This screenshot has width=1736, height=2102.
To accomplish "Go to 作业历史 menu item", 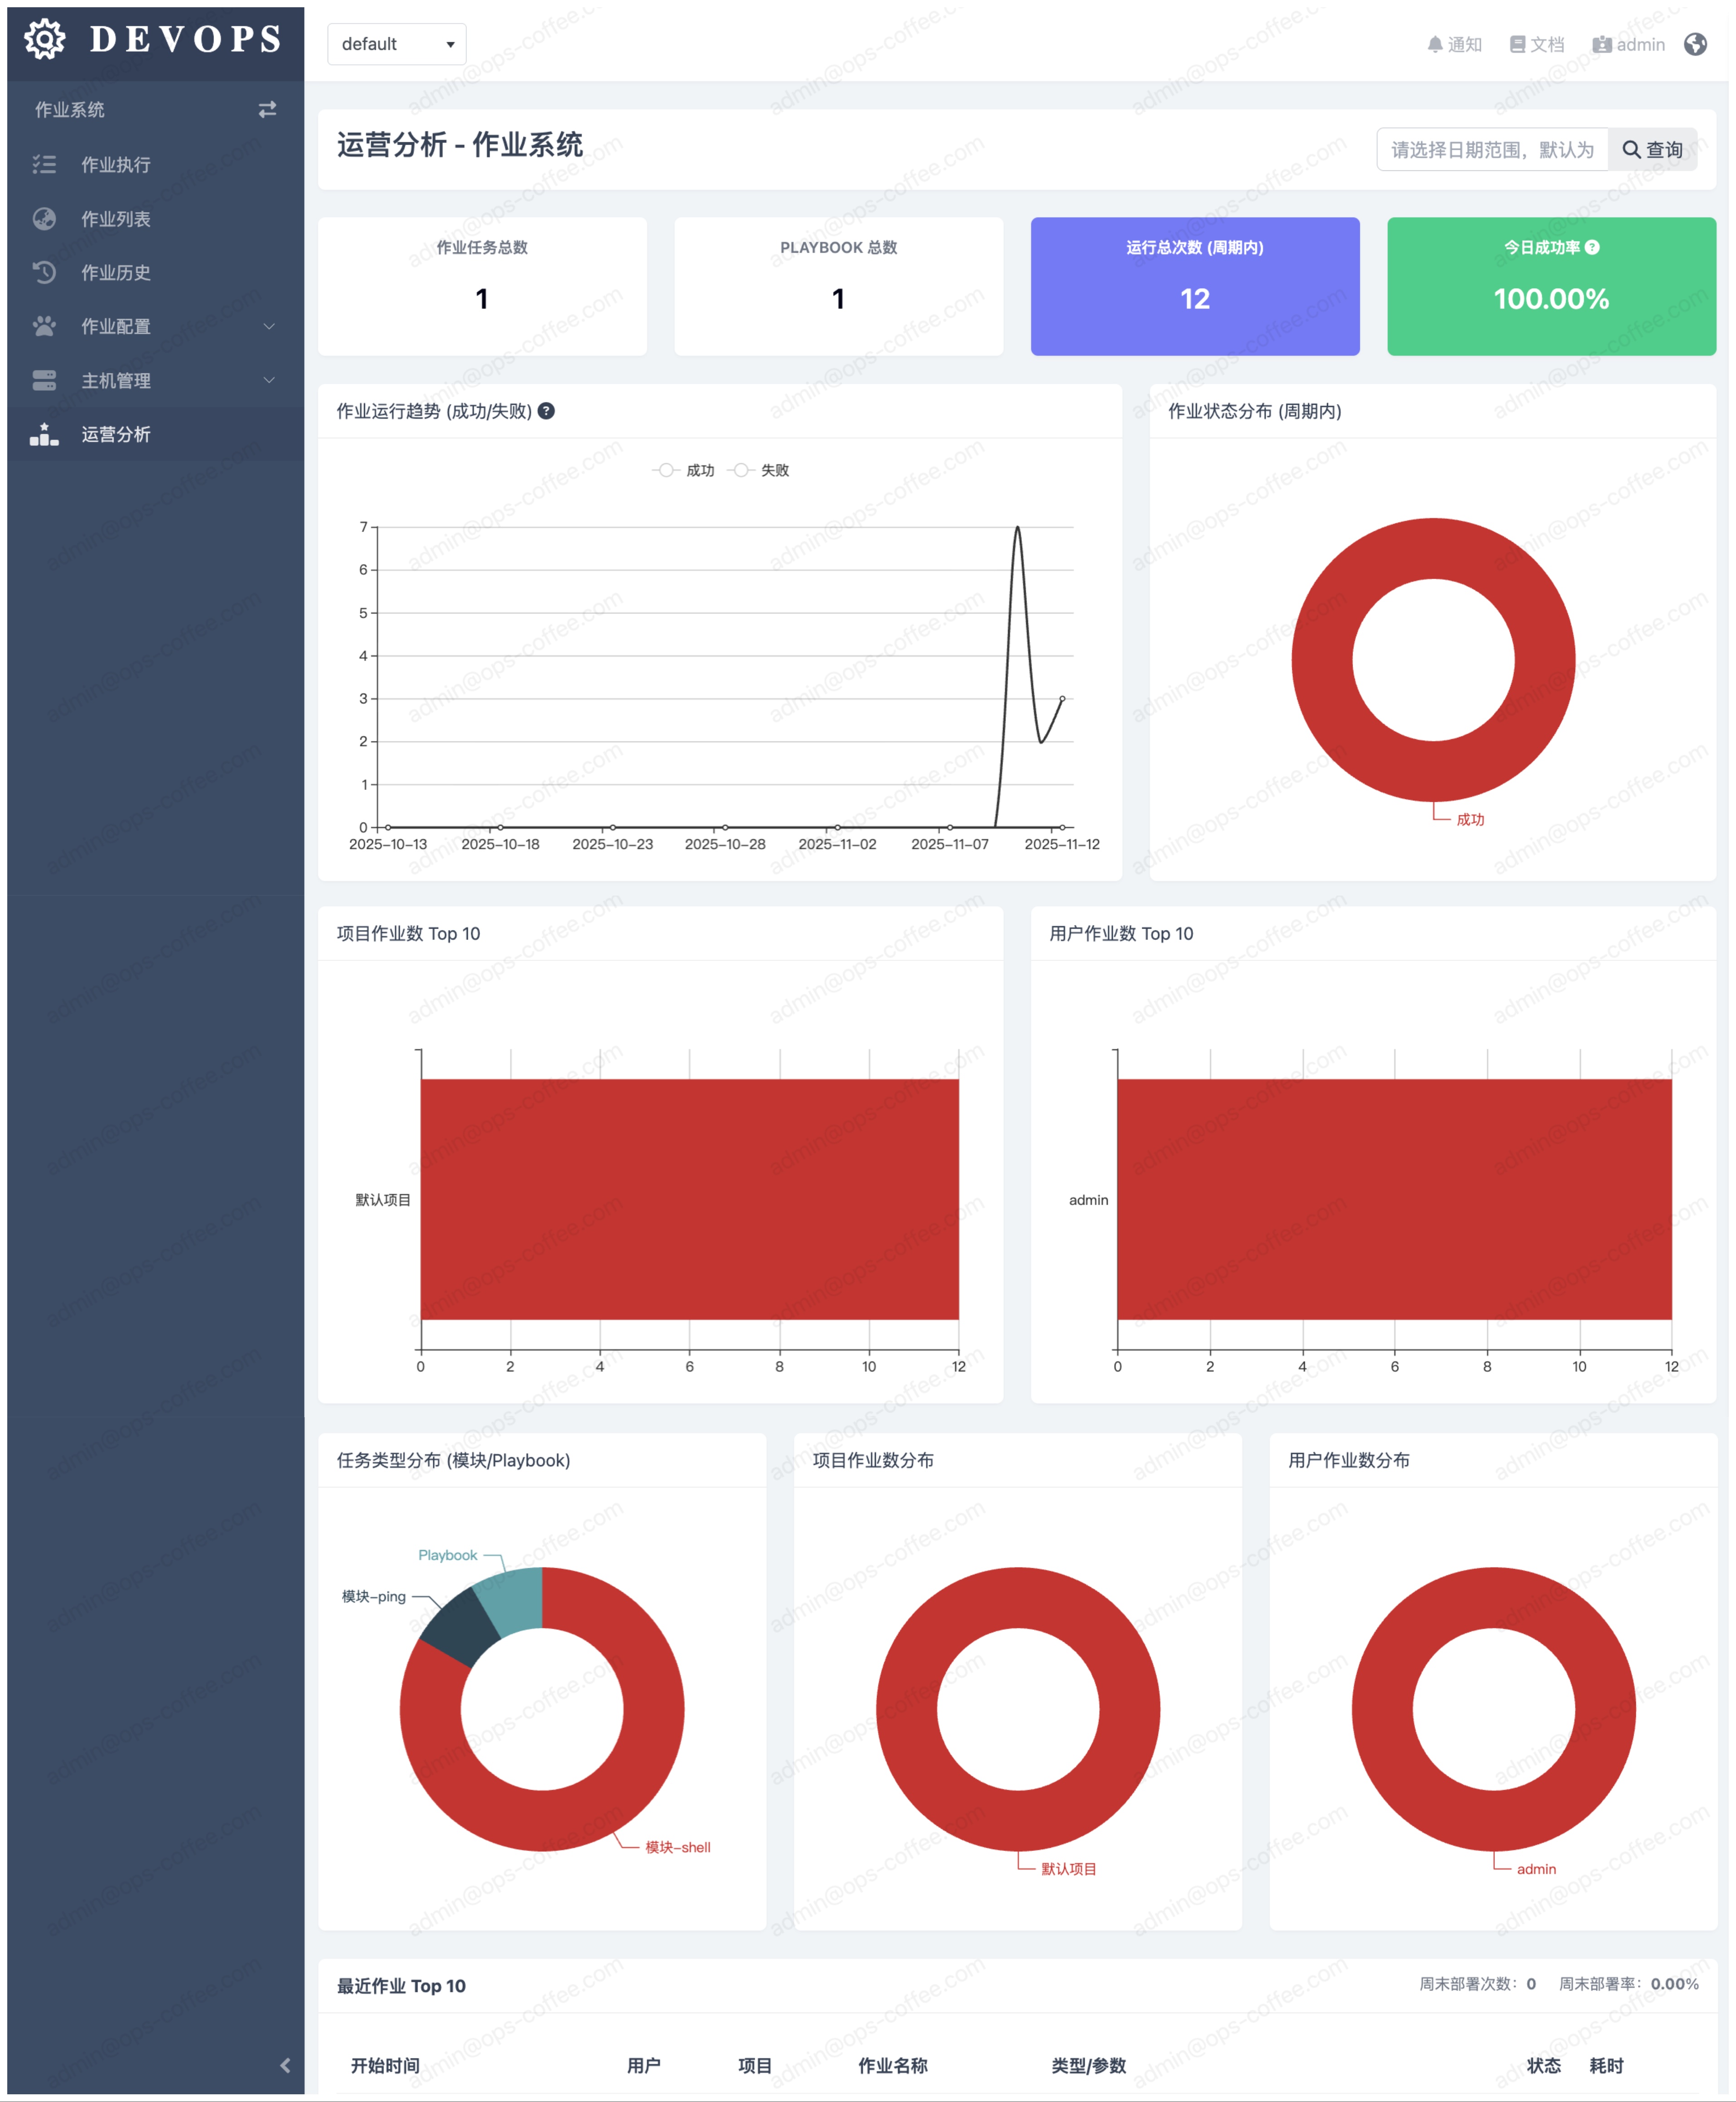I will pos(116,272).
